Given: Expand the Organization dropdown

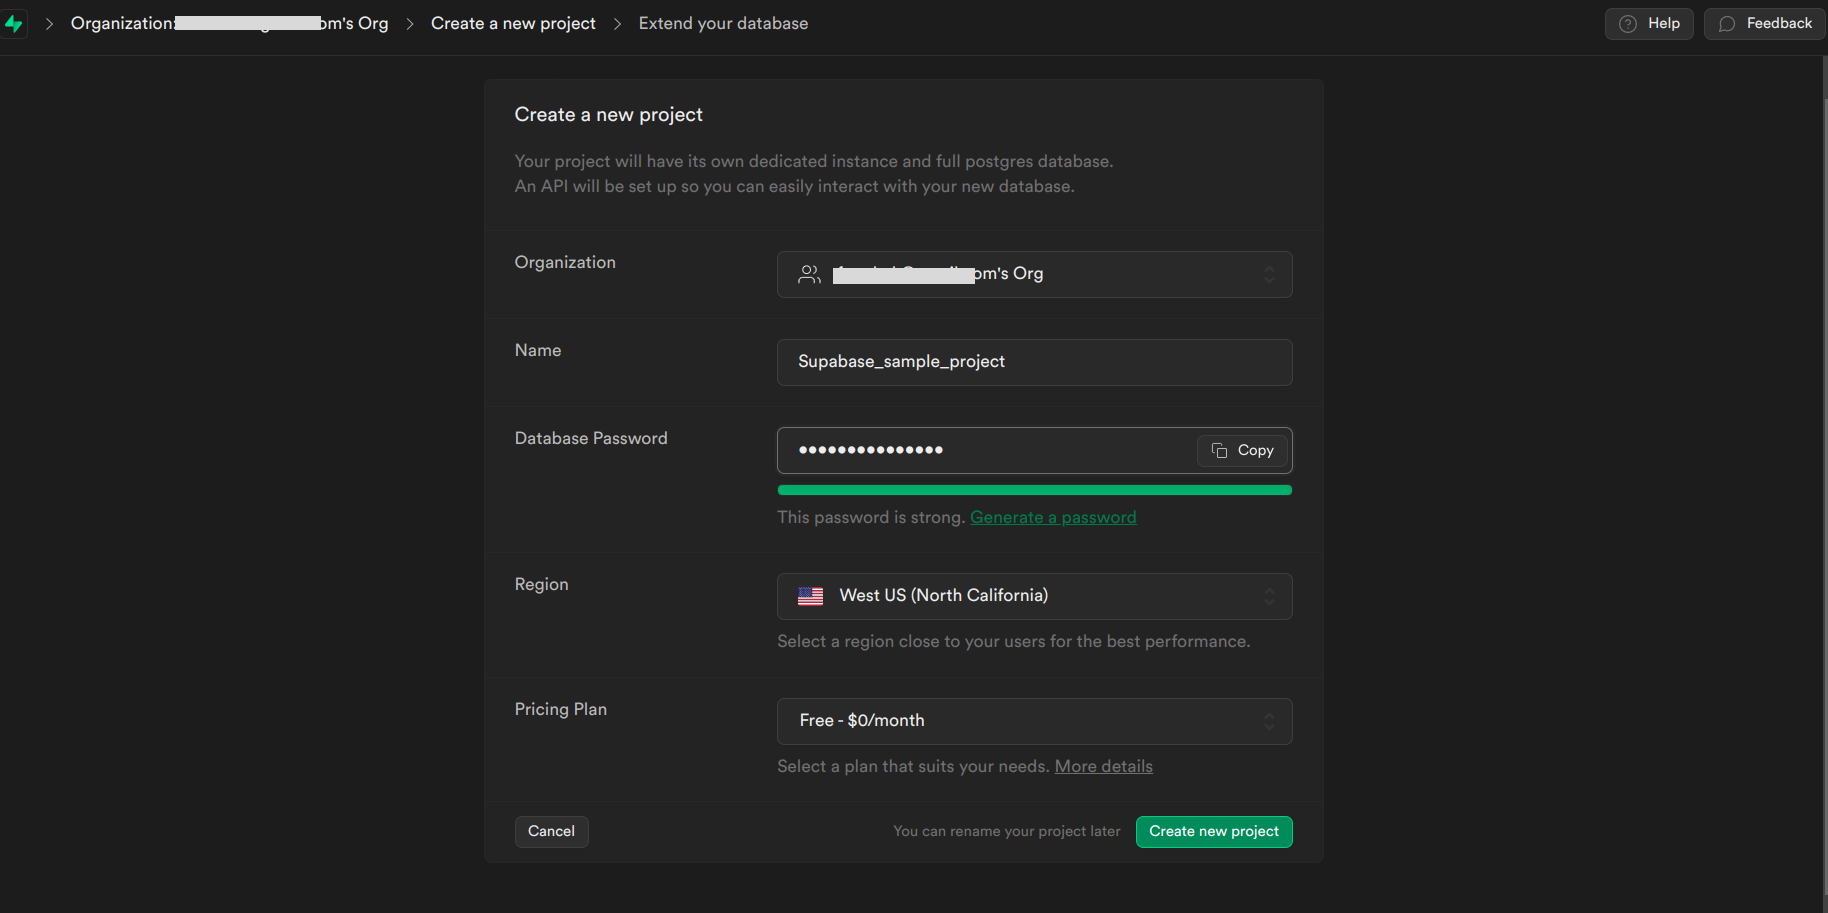Looking at the screenshot, I should click(1034, 274).
